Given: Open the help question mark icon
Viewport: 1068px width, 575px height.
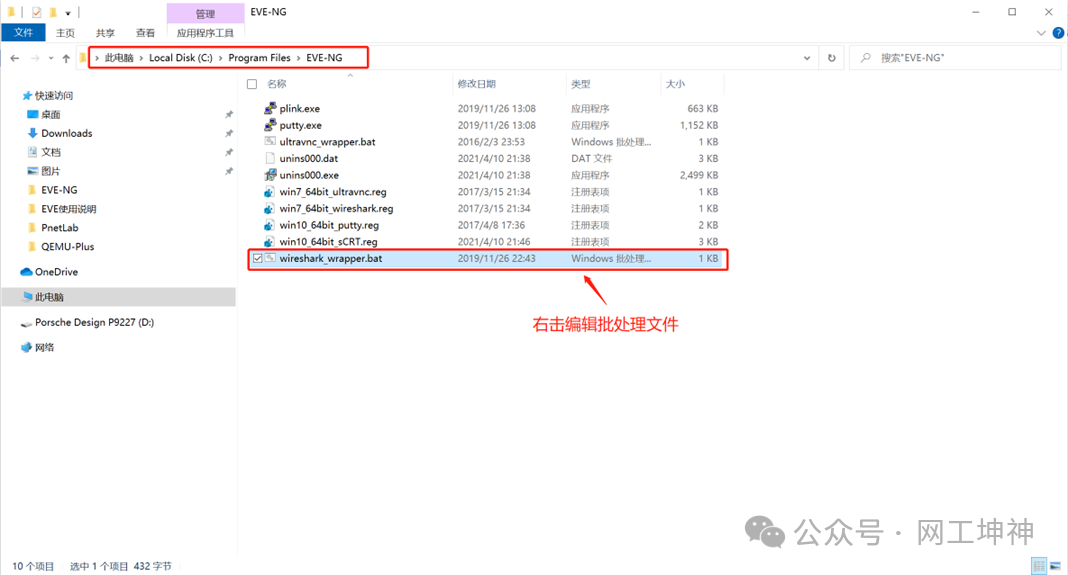Looking at the screenshot, I should pyautogui.click(x=1058, y=33).
